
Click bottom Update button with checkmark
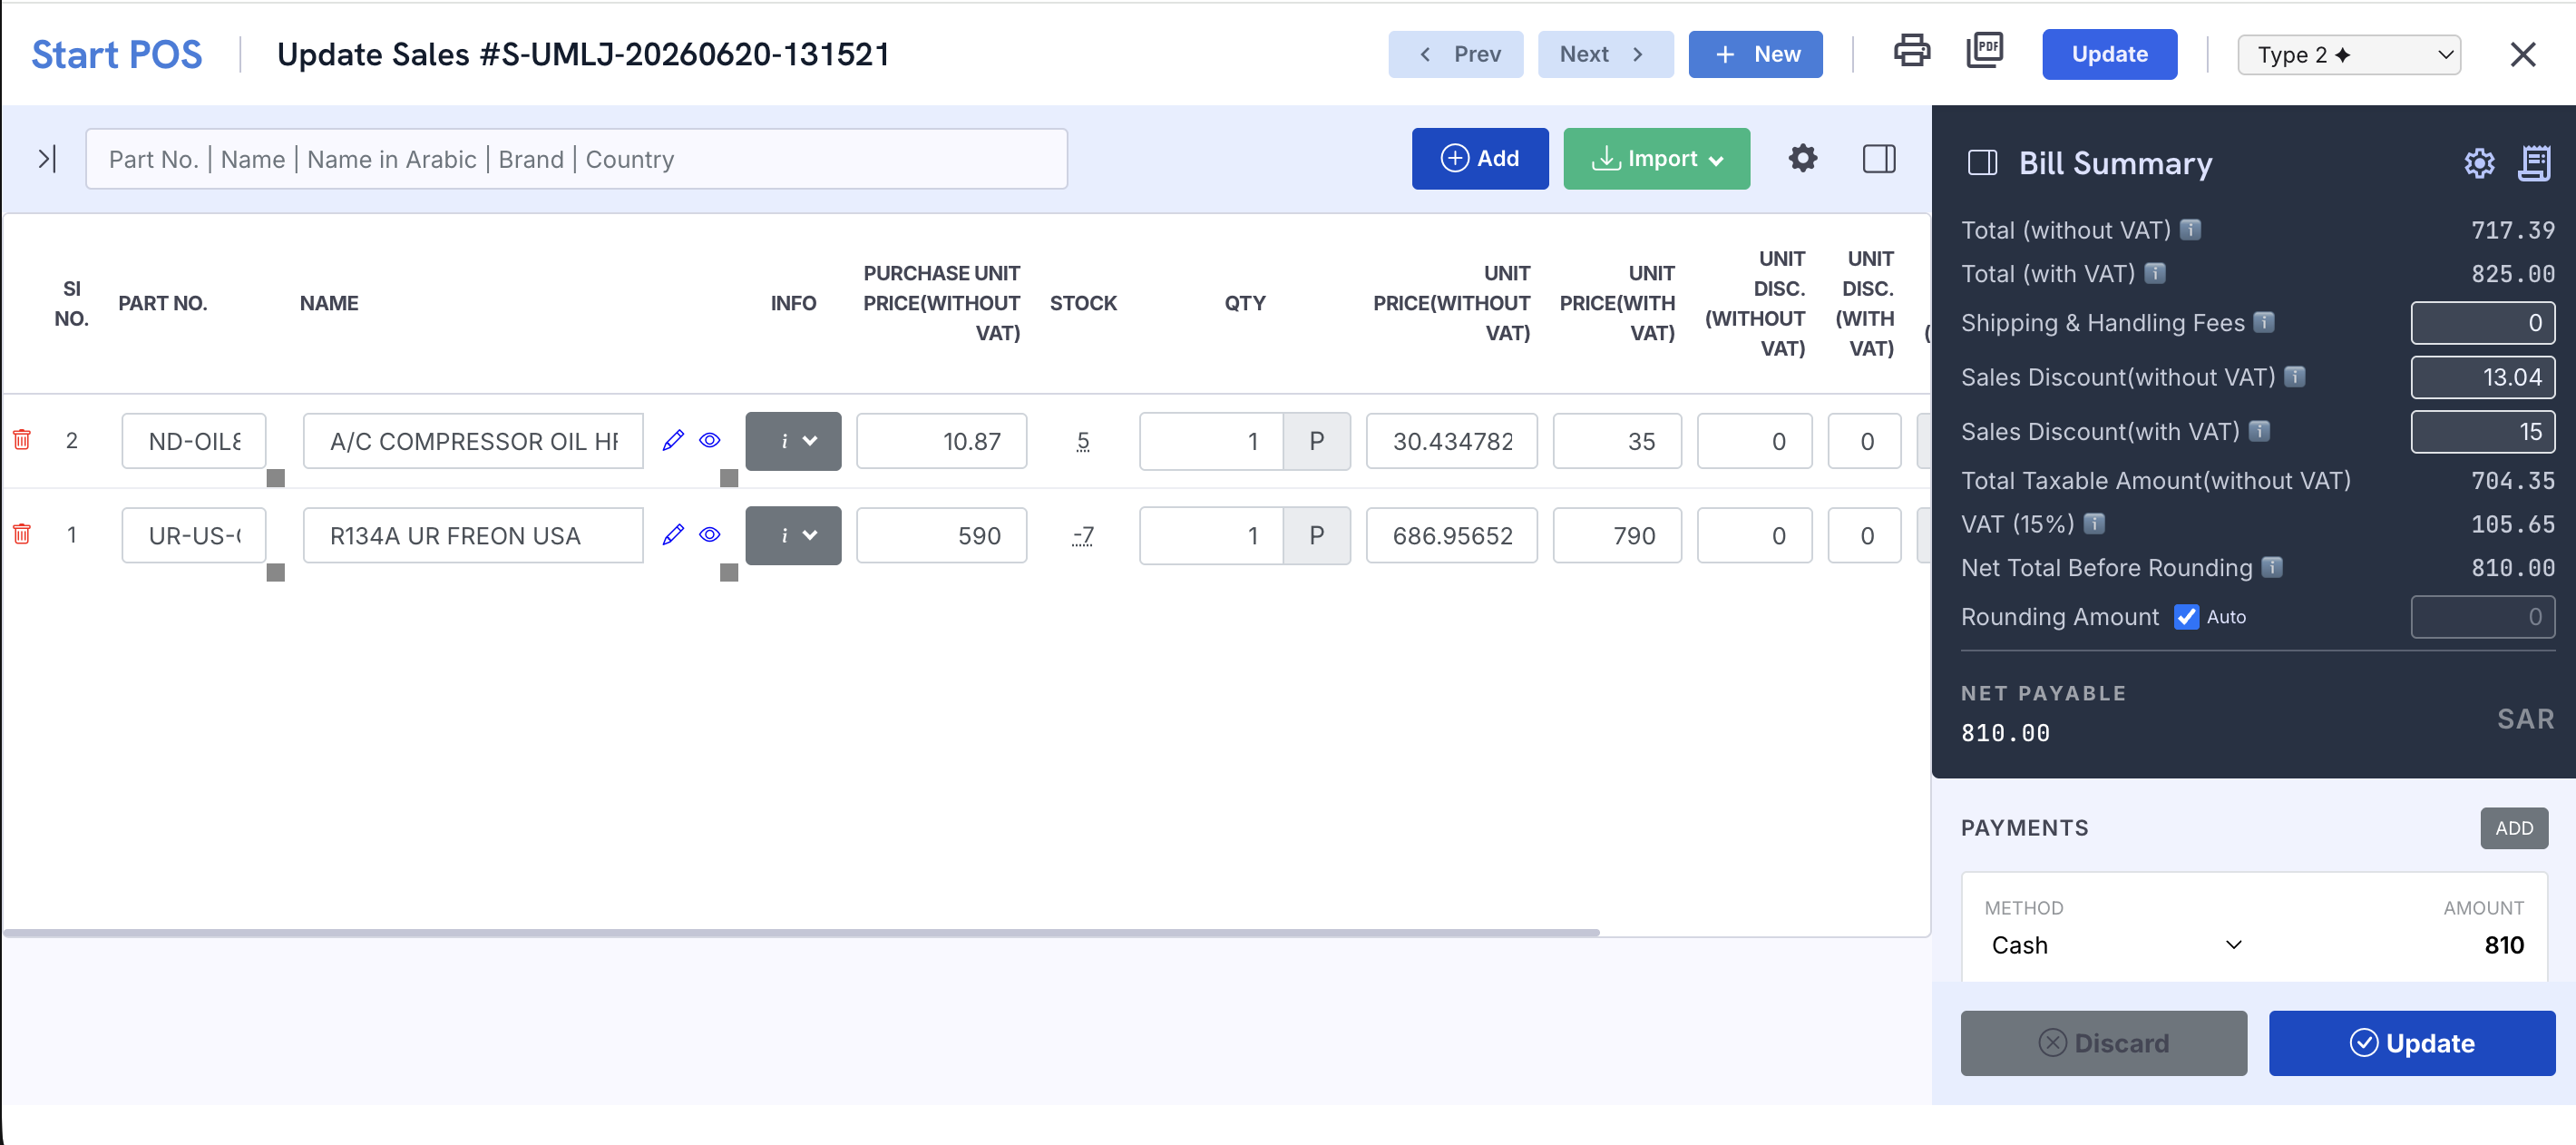click(2411, 1043)
